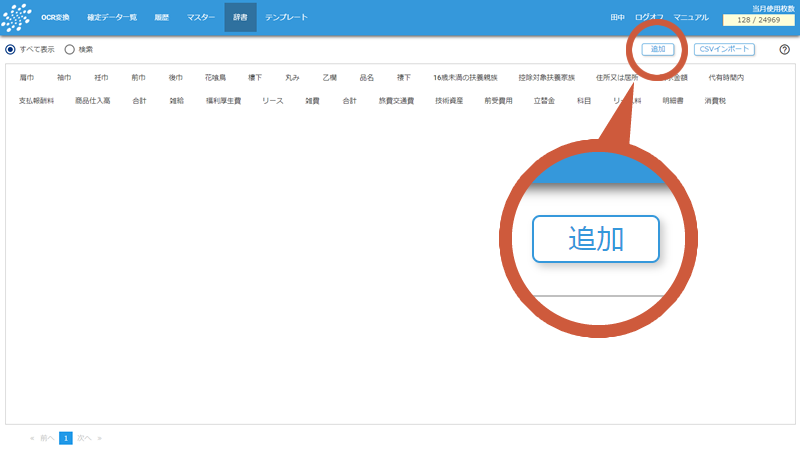Select page 1 in pagination
The height and width of the screenshot is (461, 800).
66,438
